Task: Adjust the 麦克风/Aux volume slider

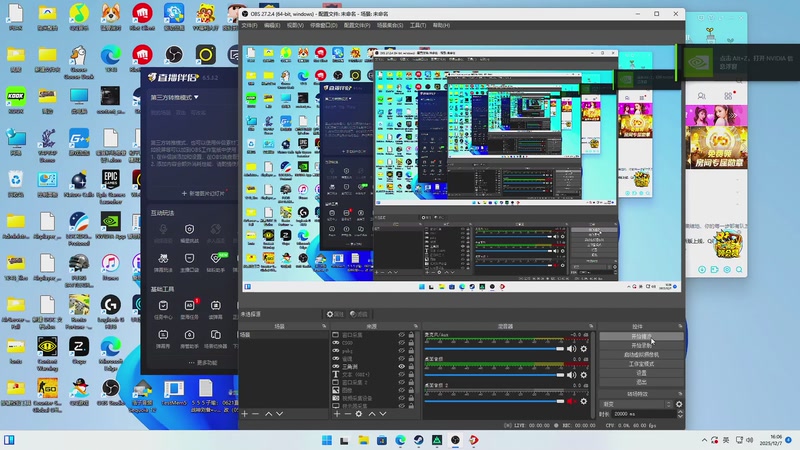Action: click(x=494, y=348)
